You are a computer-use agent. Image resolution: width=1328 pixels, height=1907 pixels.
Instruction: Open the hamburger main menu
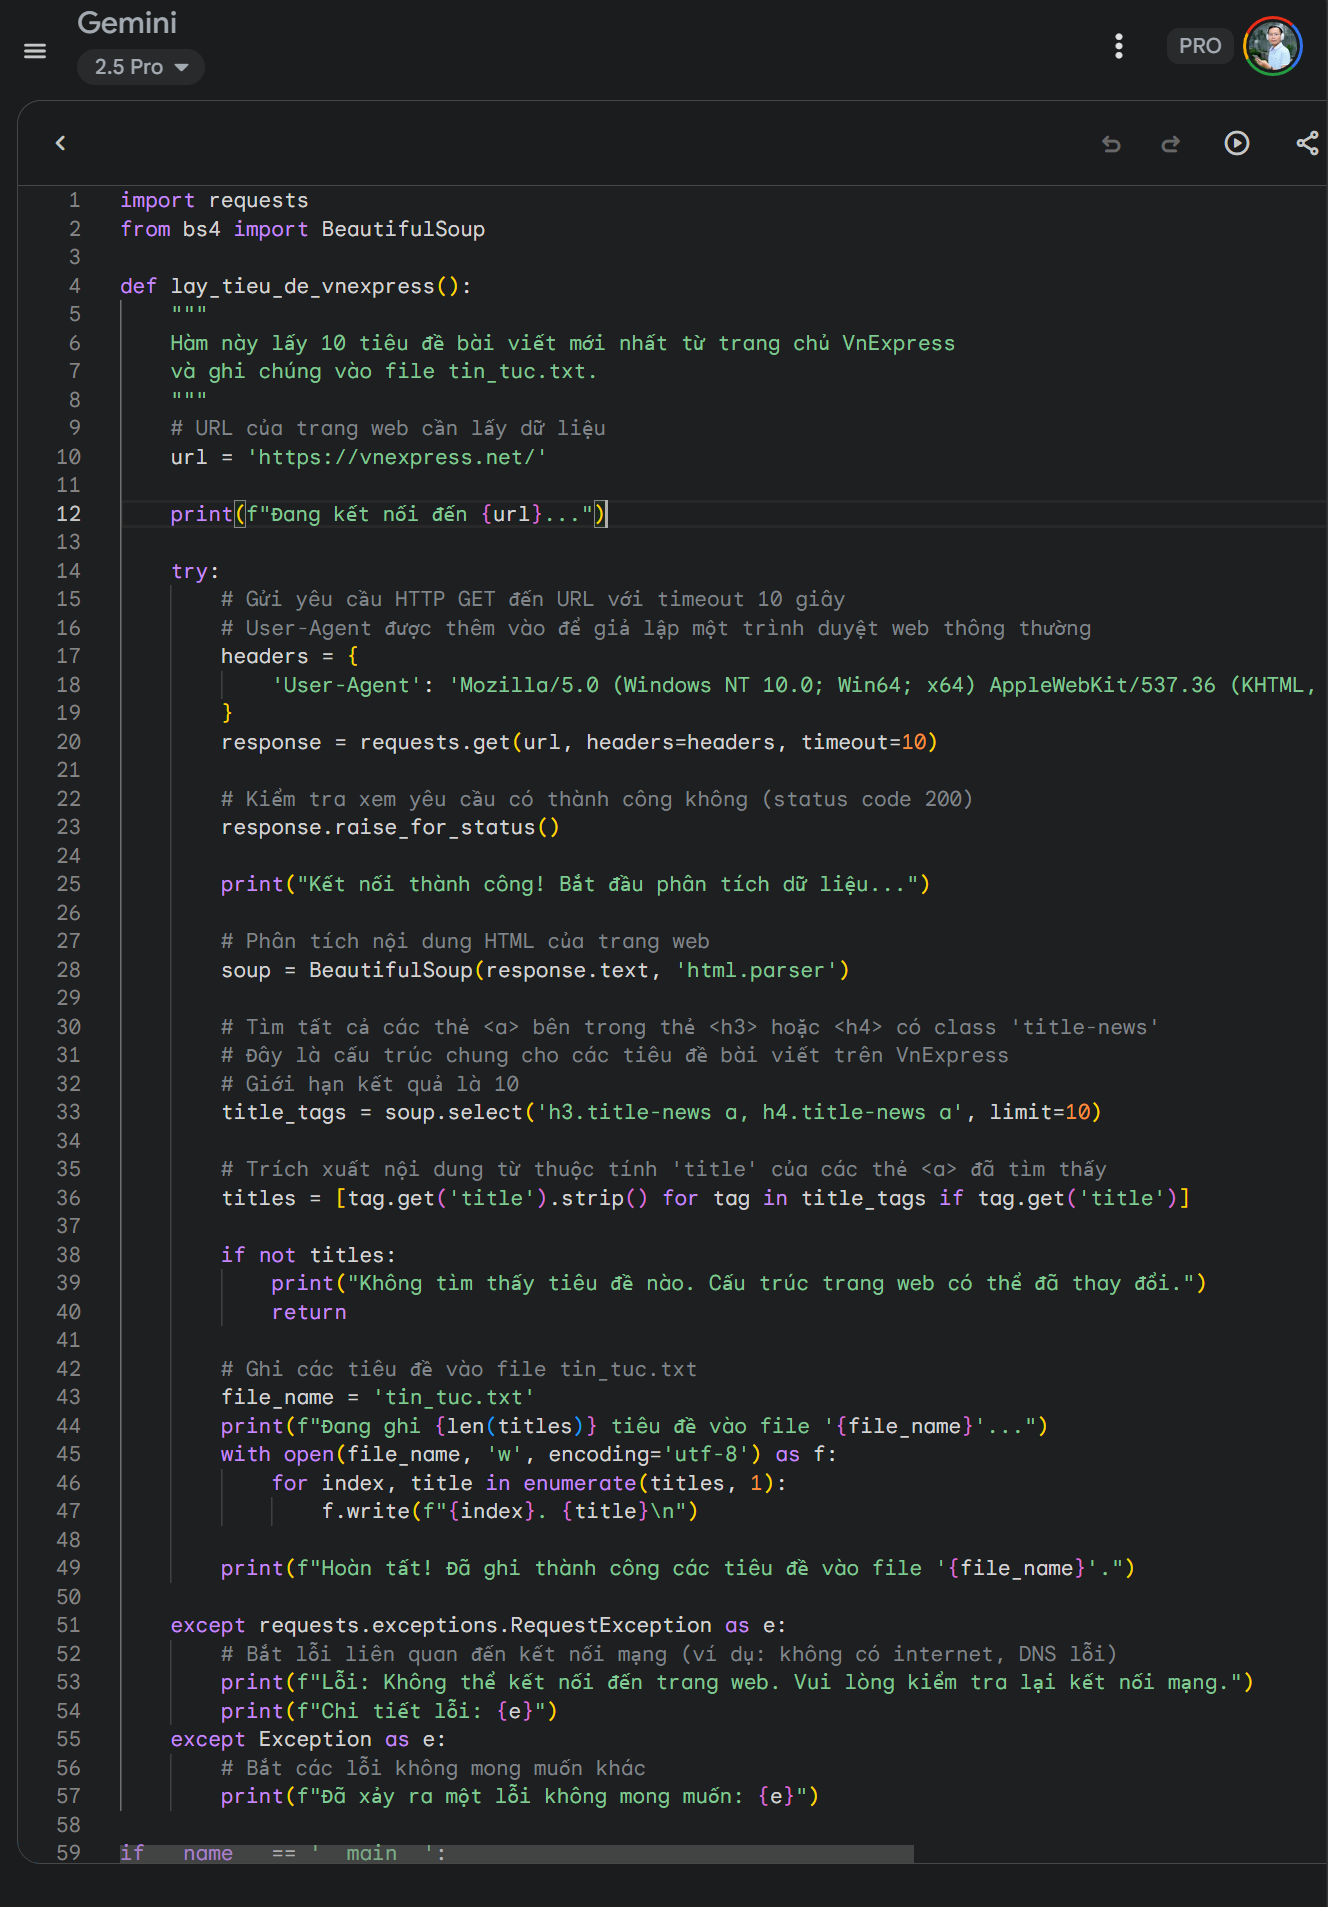coord(35,51)
